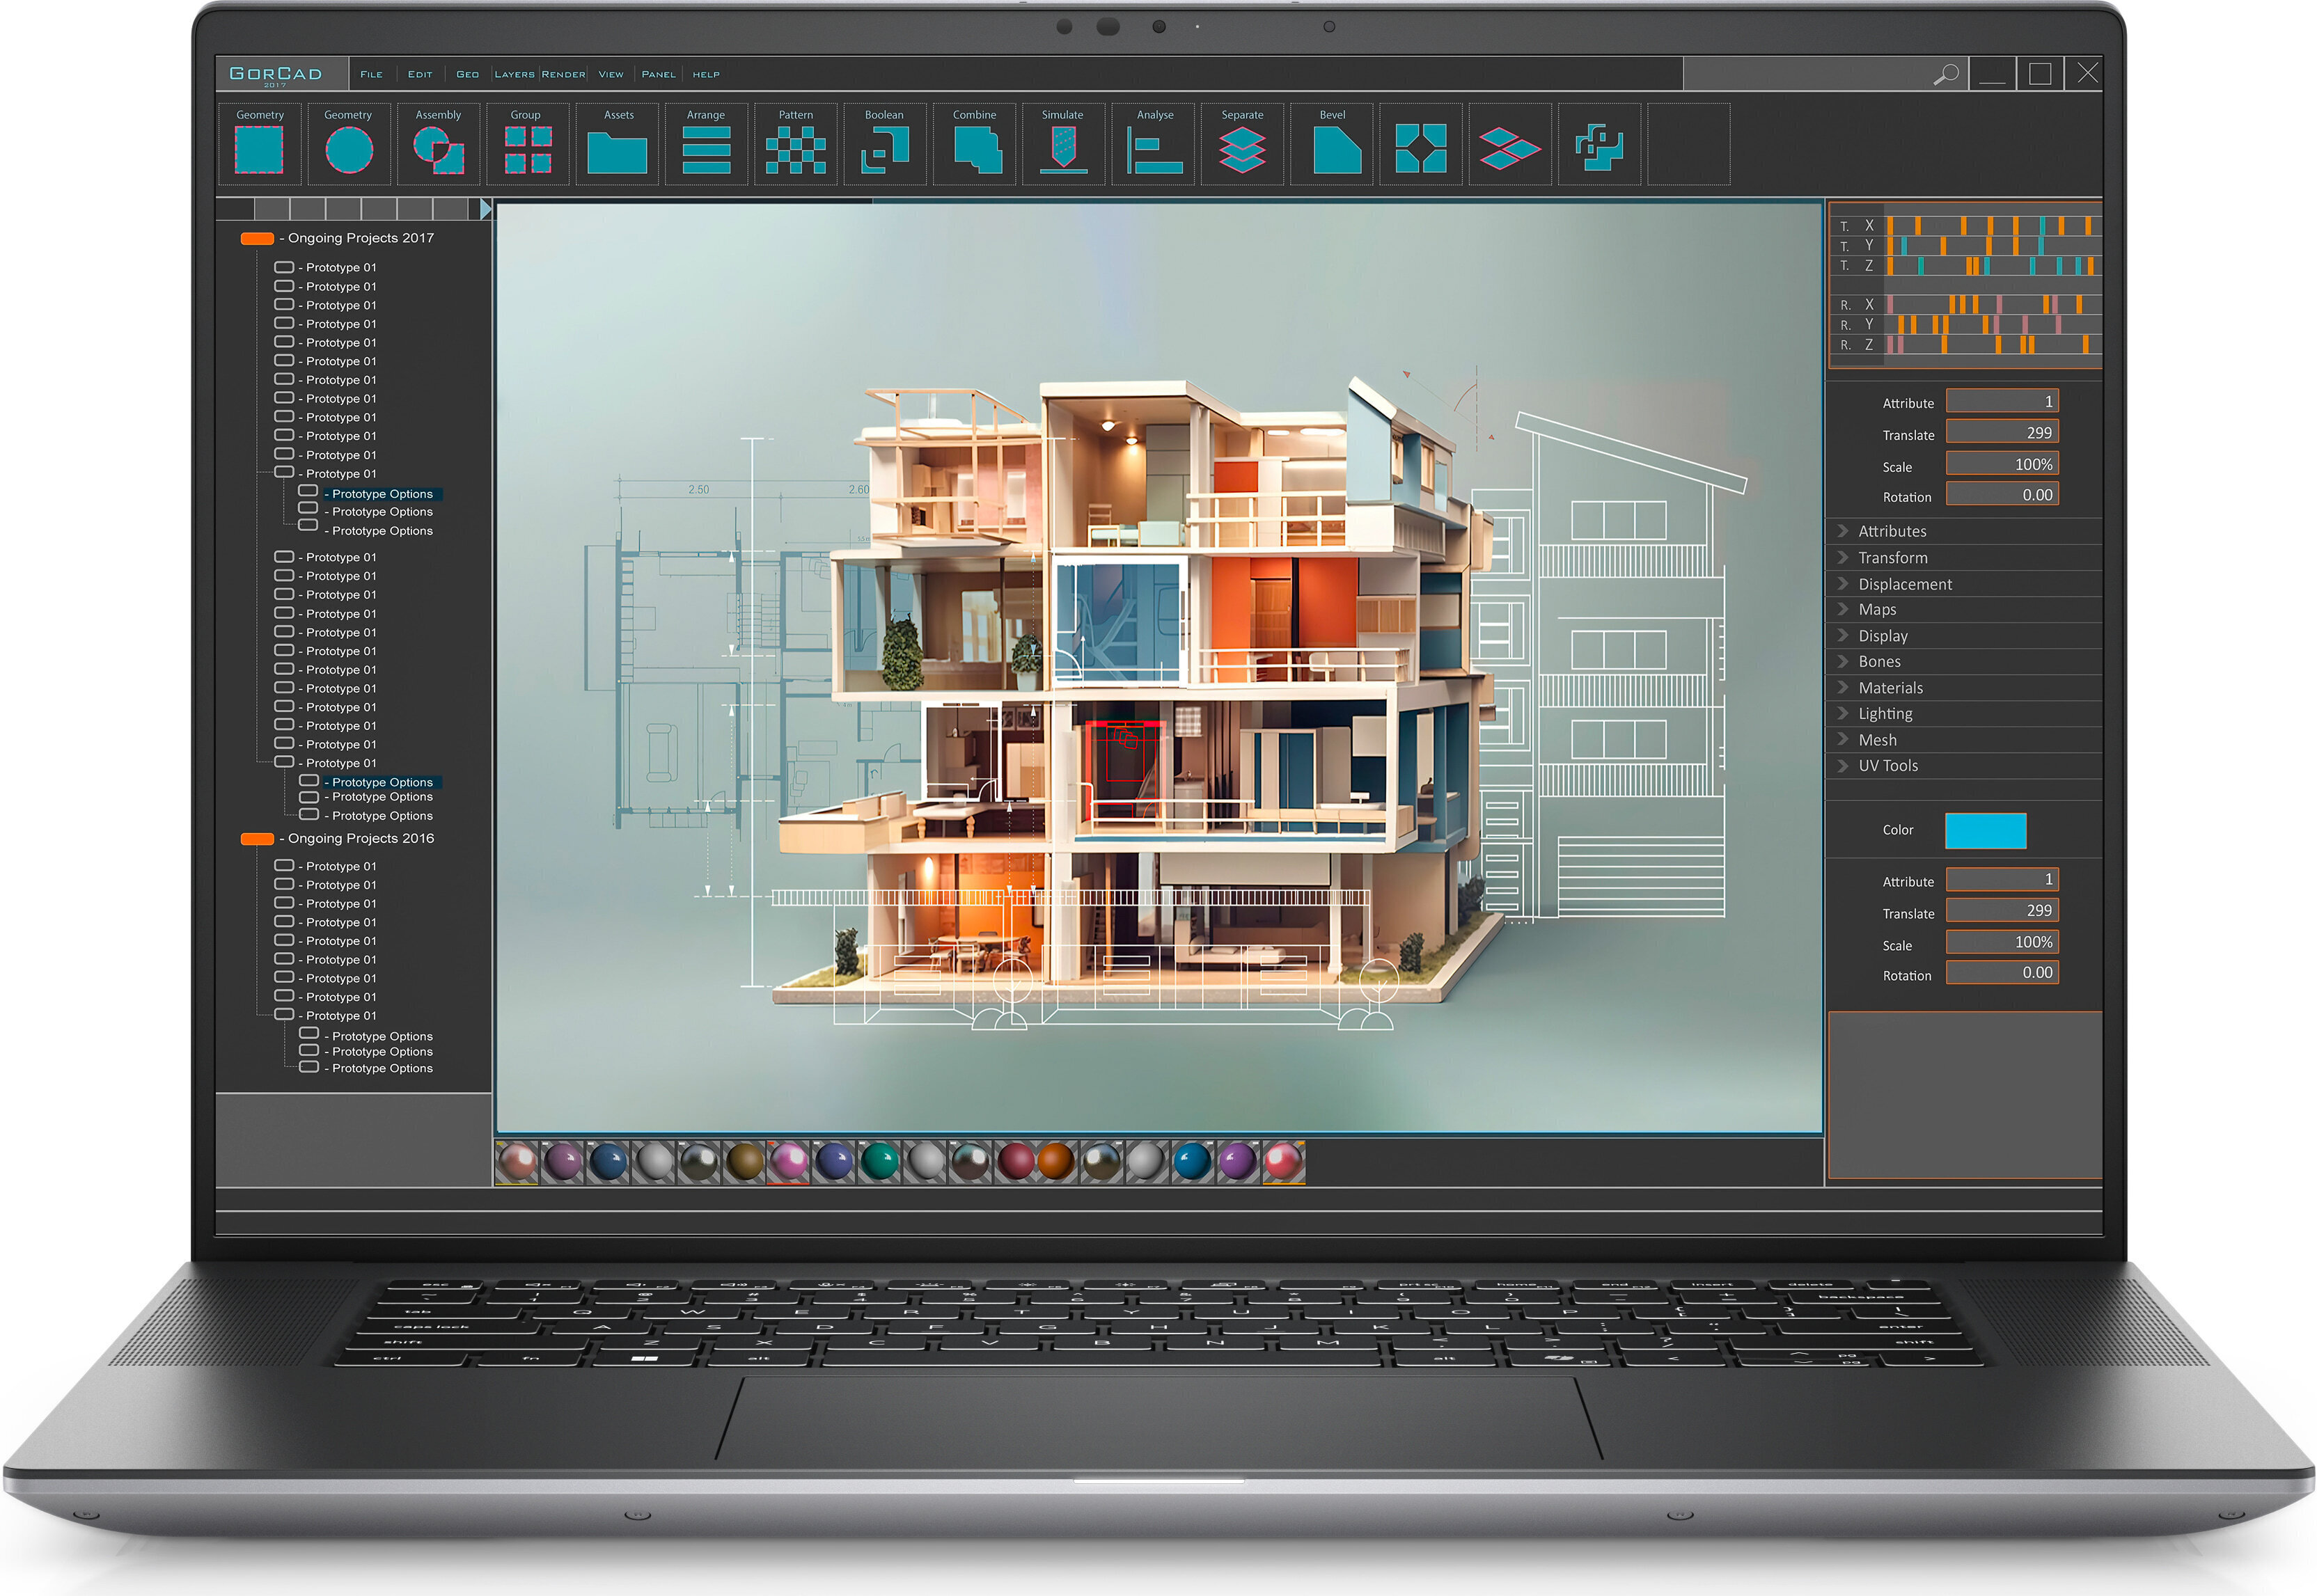Select Ongoing Projects 2017 tree label

[360, 238]
